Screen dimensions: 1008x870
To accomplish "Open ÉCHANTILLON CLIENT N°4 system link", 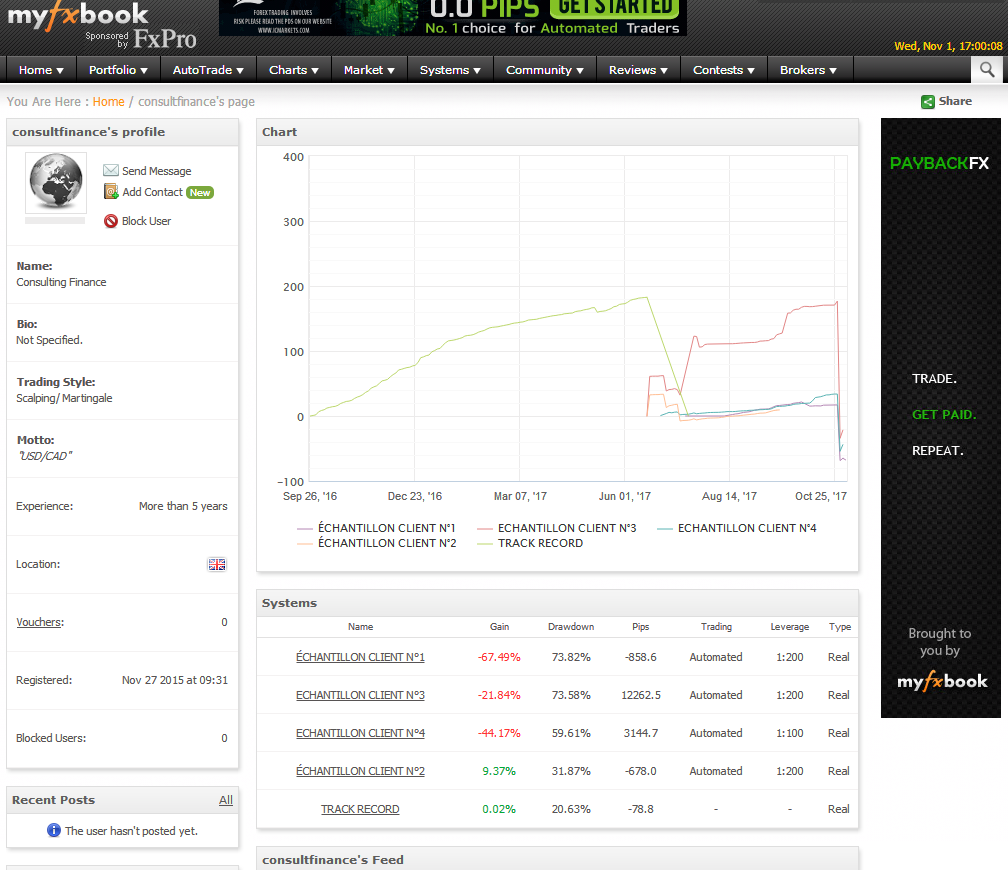I will [x=360, y=733].
